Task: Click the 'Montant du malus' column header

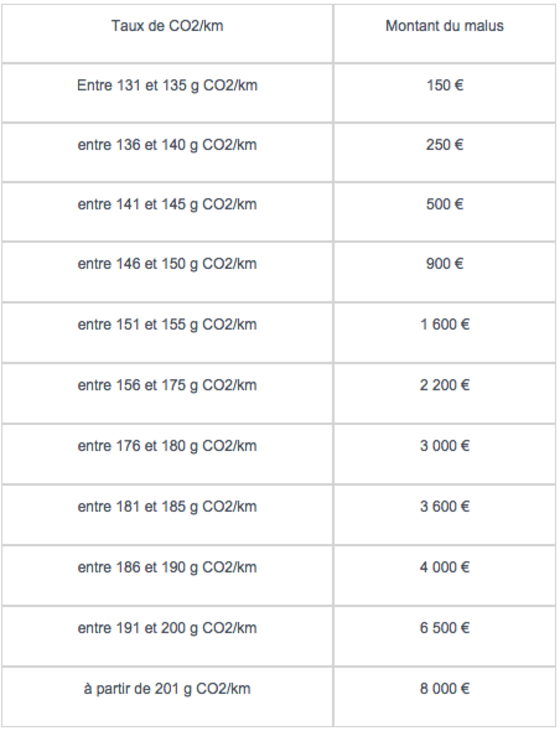Action: (444, 34)
